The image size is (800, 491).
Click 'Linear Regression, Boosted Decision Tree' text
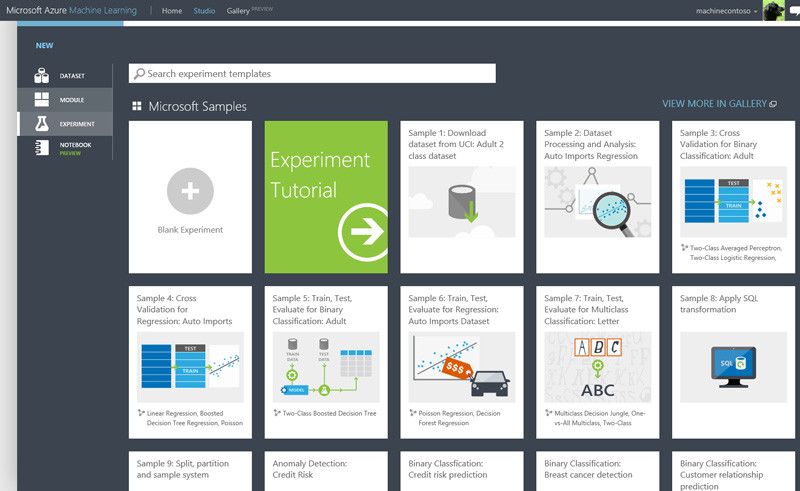click(x=194, y=418)
